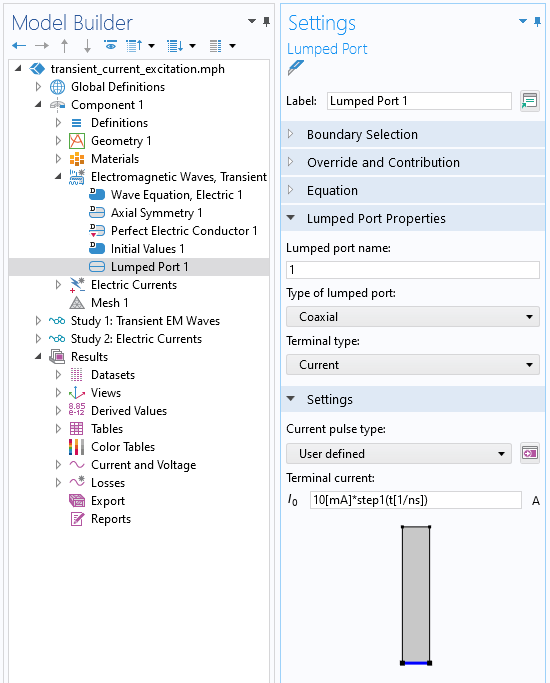
Task: Click the show/eye icon in Model Builder toolbar
Action: [111, 45]
